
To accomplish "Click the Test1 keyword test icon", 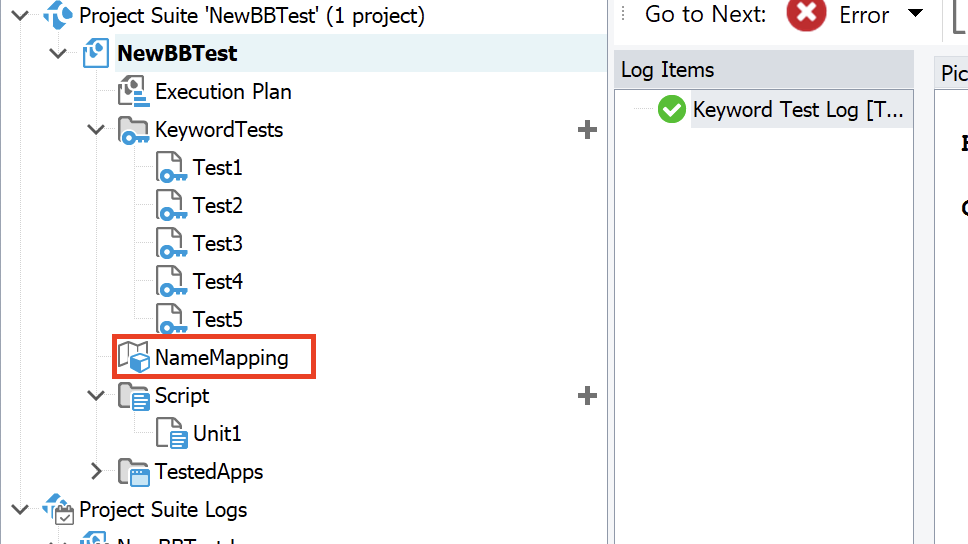I will pyautogui.click(x=171, y=168).
